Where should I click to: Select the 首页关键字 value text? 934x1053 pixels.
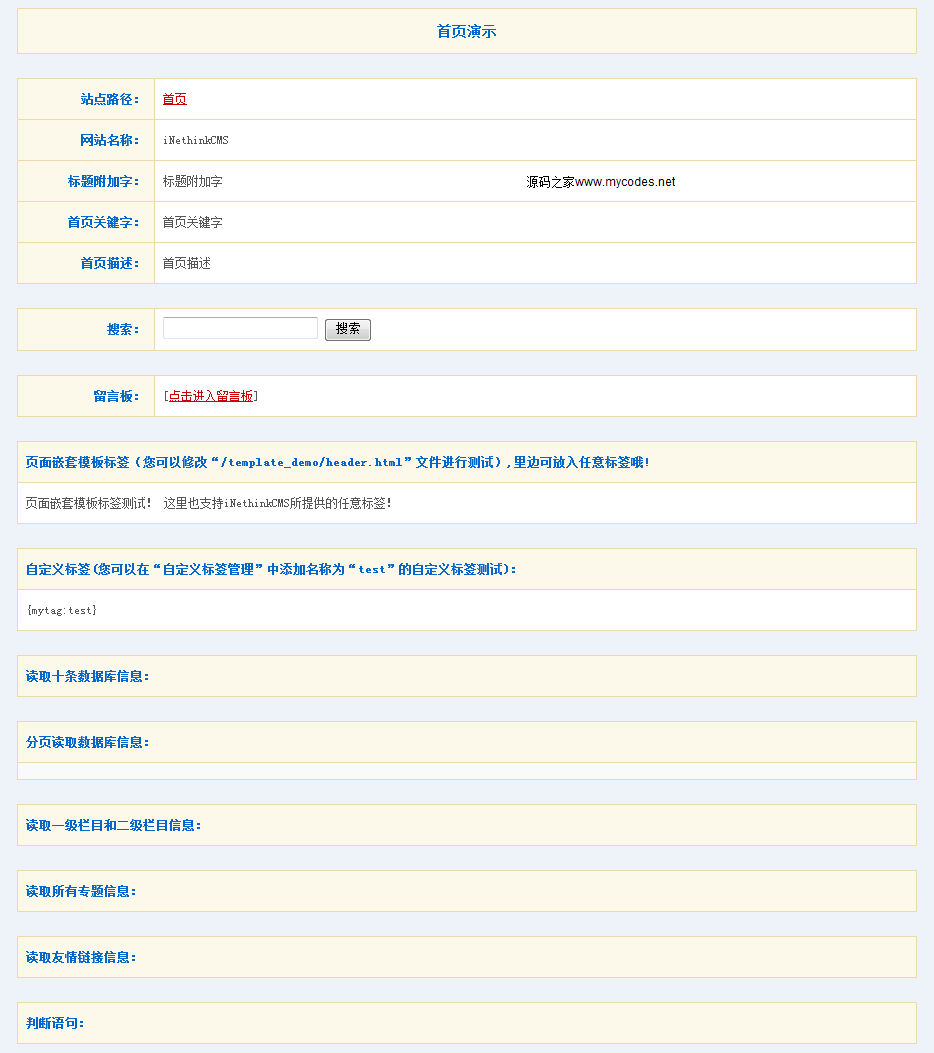(x=193, y=222)
